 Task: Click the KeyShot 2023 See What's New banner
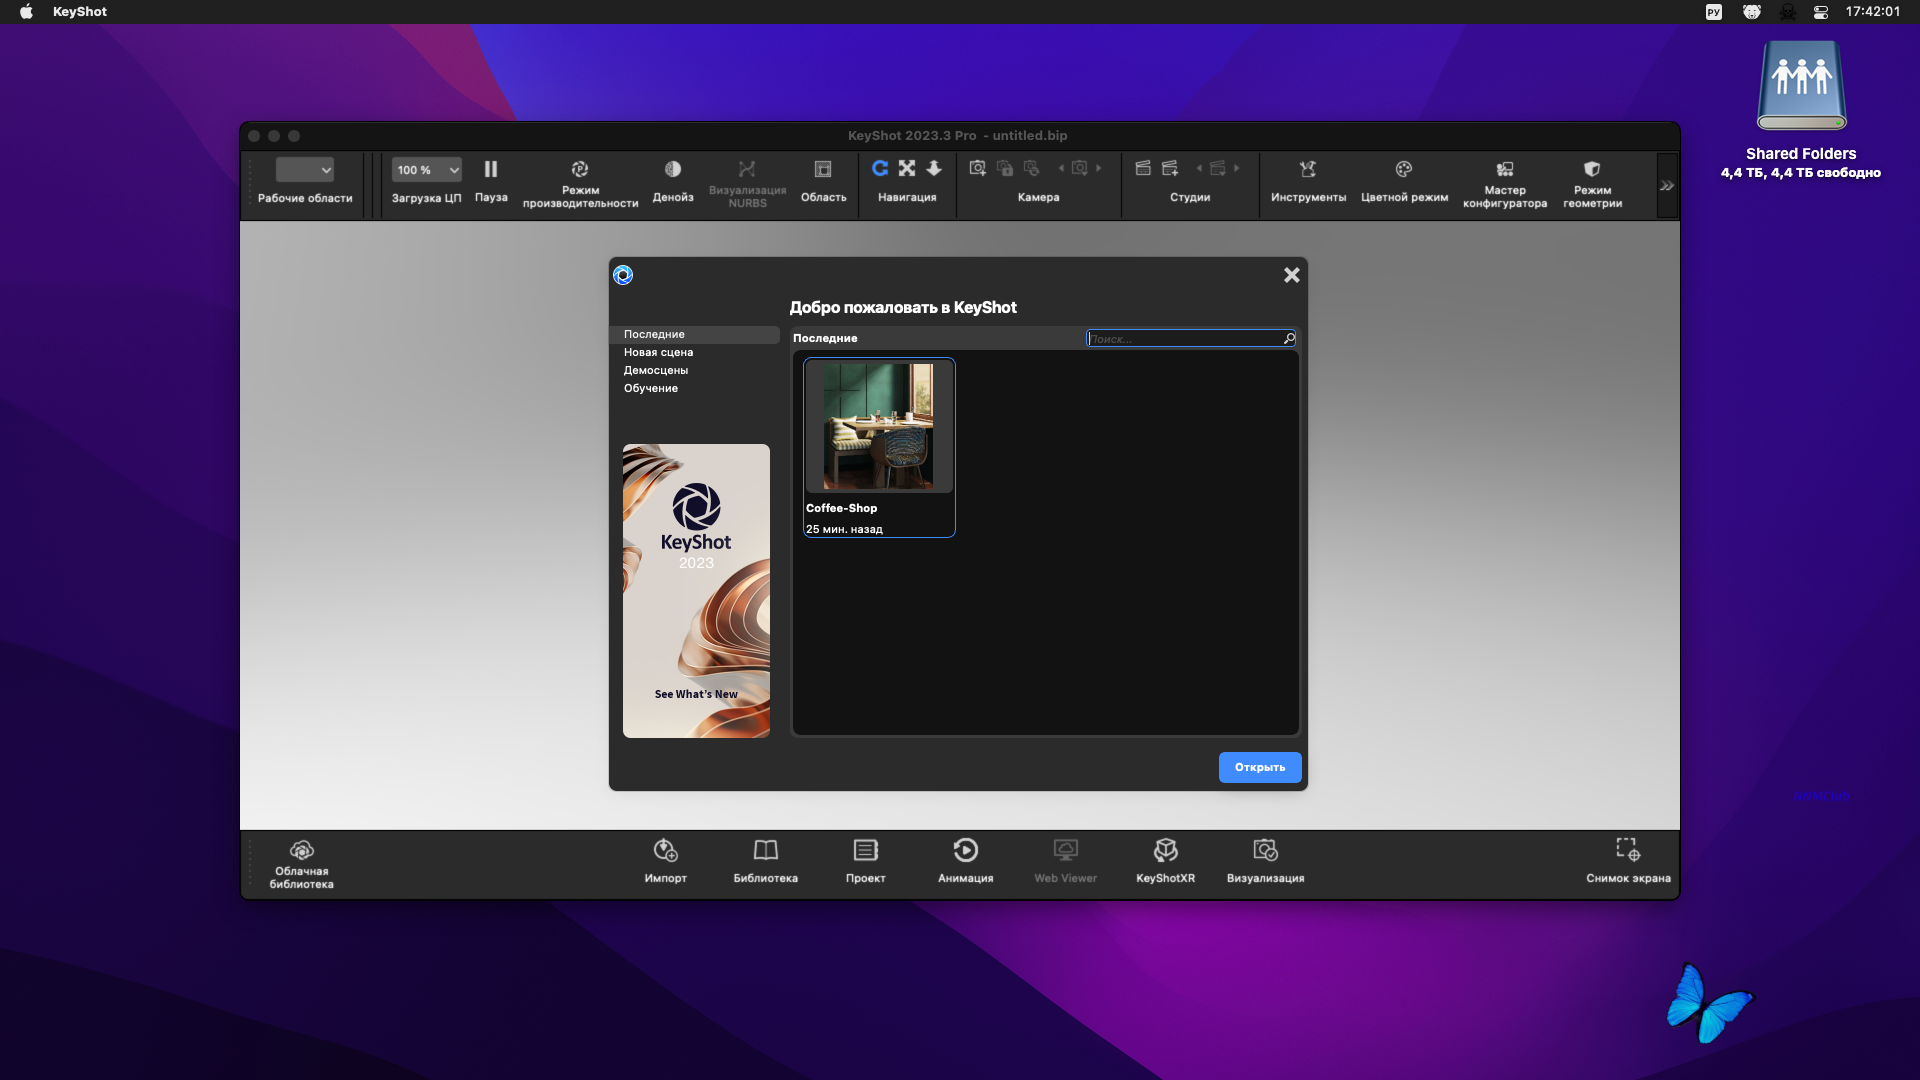696,591
